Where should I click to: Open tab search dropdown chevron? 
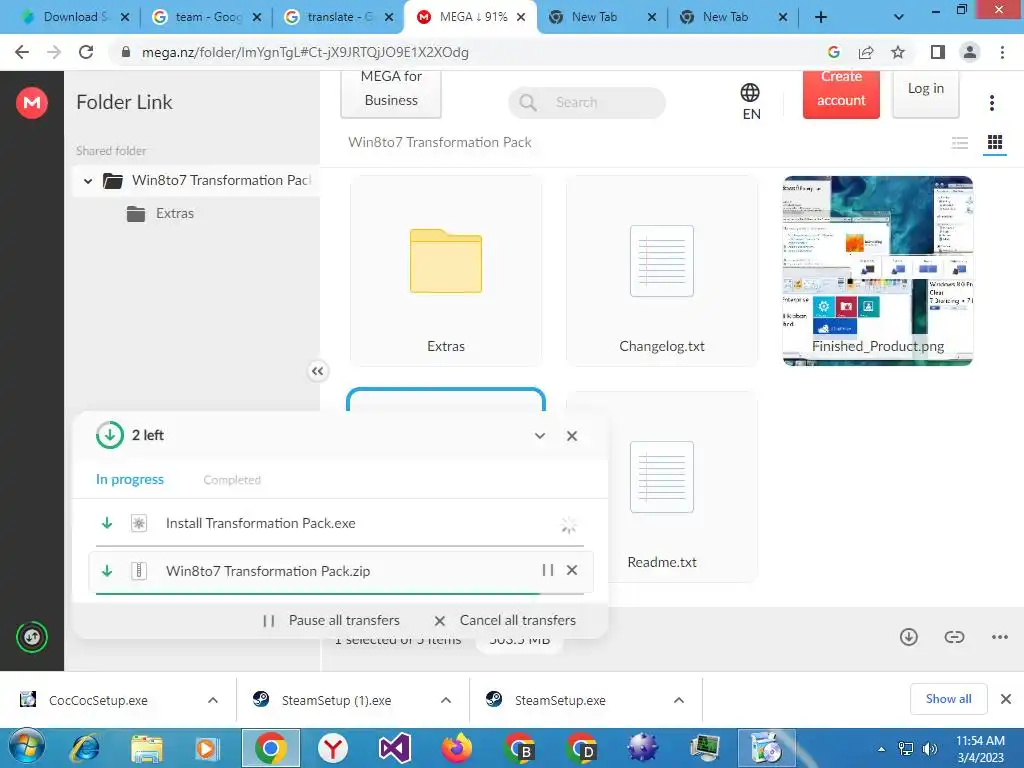pyautogui.click(x=899, y=17)
